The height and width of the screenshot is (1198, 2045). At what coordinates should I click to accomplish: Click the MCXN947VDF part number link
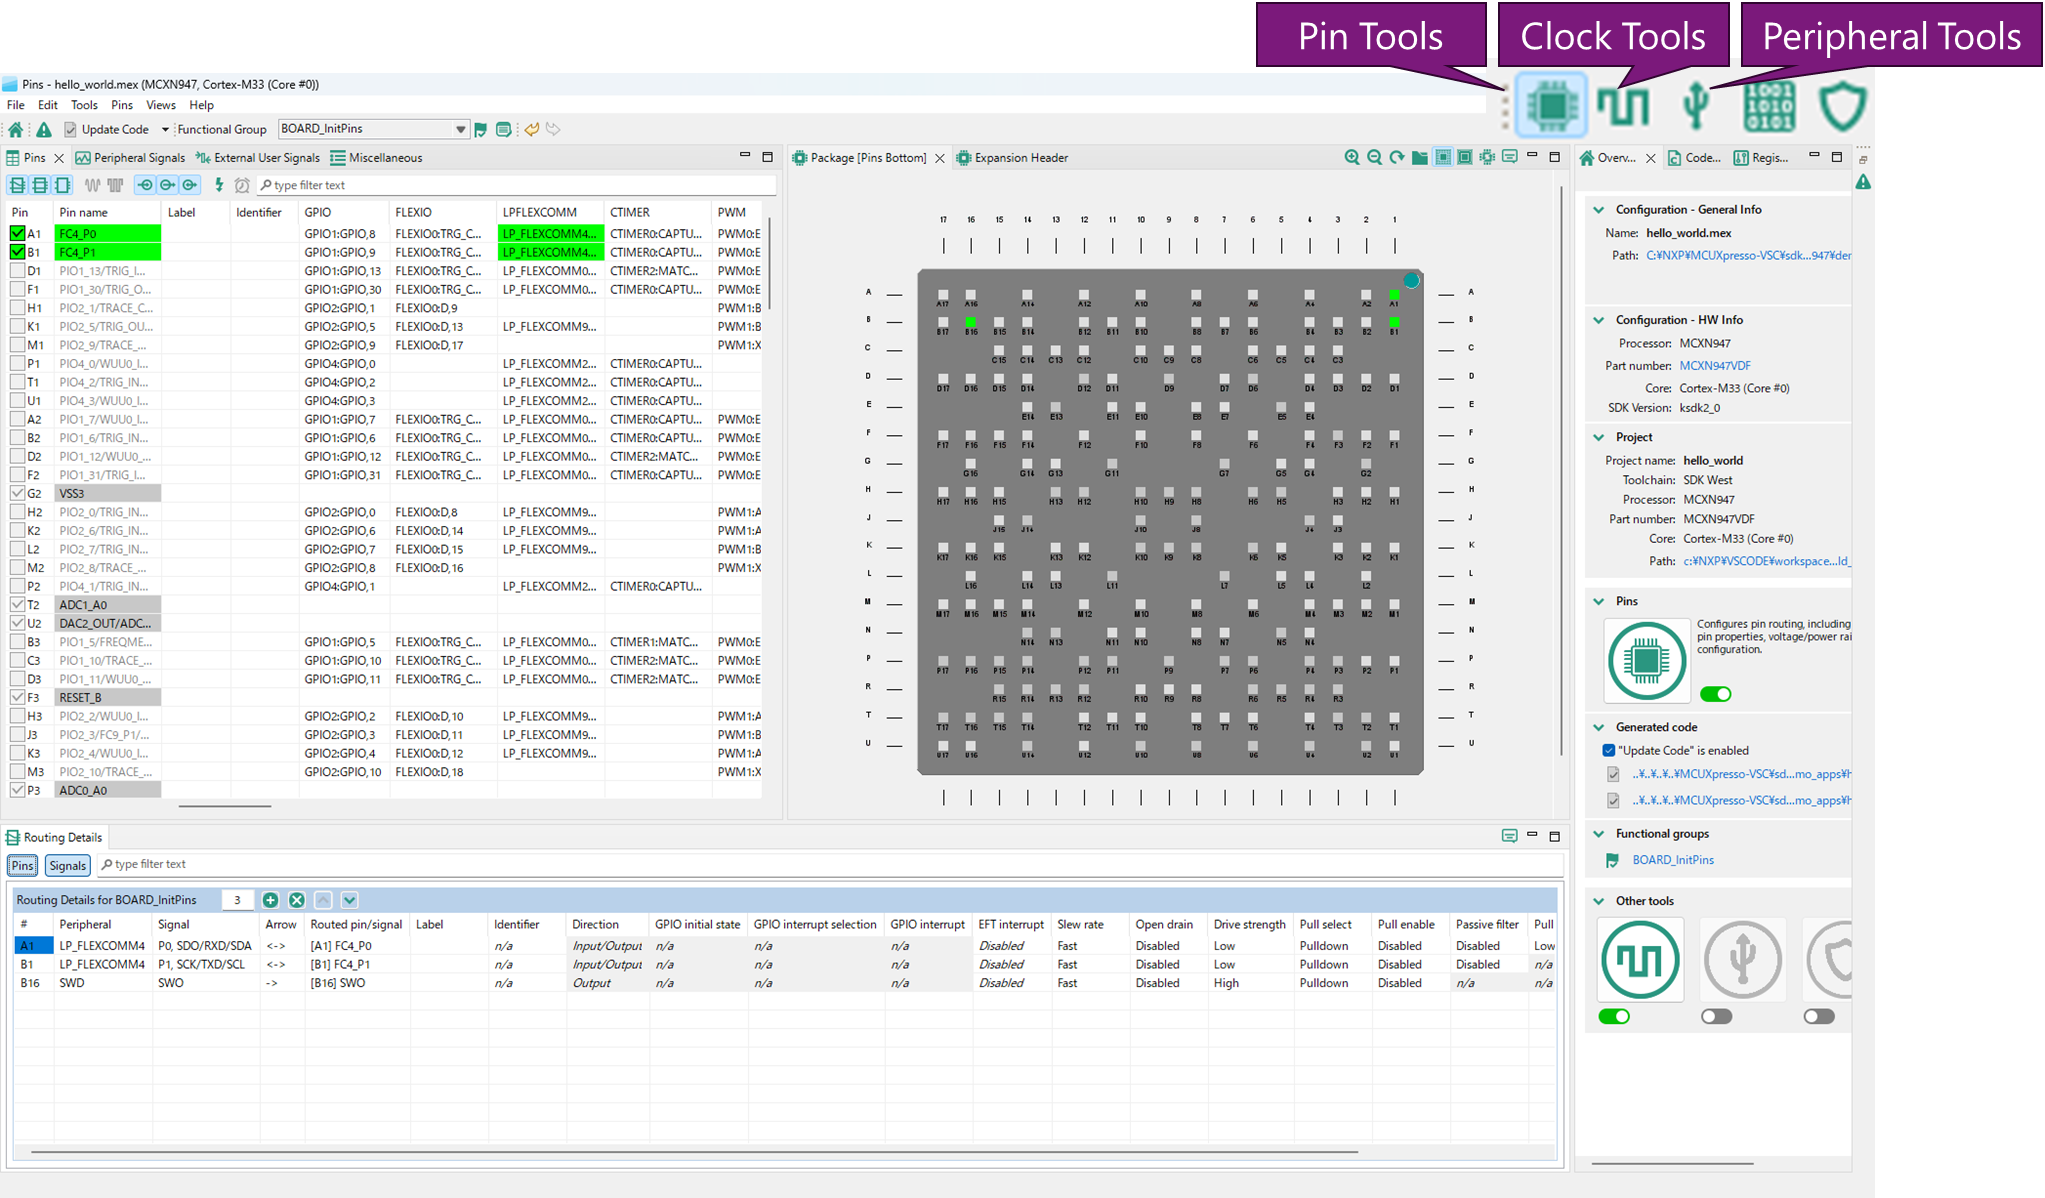point(1714,366)
